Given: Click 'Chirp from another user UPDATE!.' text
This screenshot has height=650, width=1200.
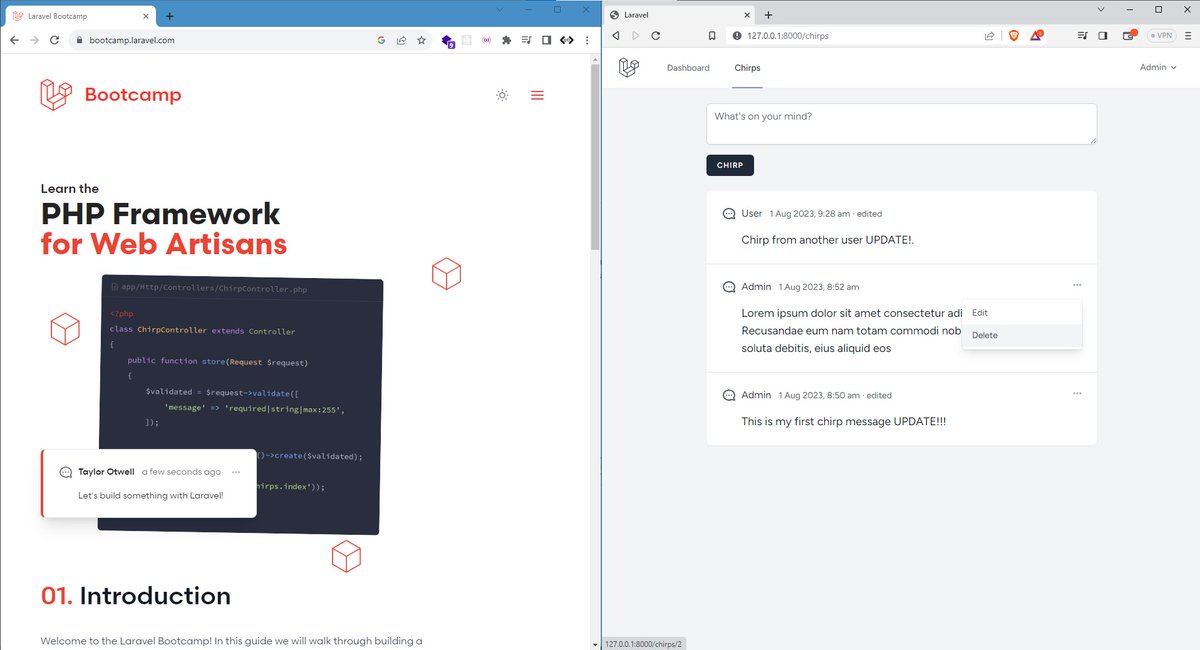Looking at the screenshot, I should (827, 240).
